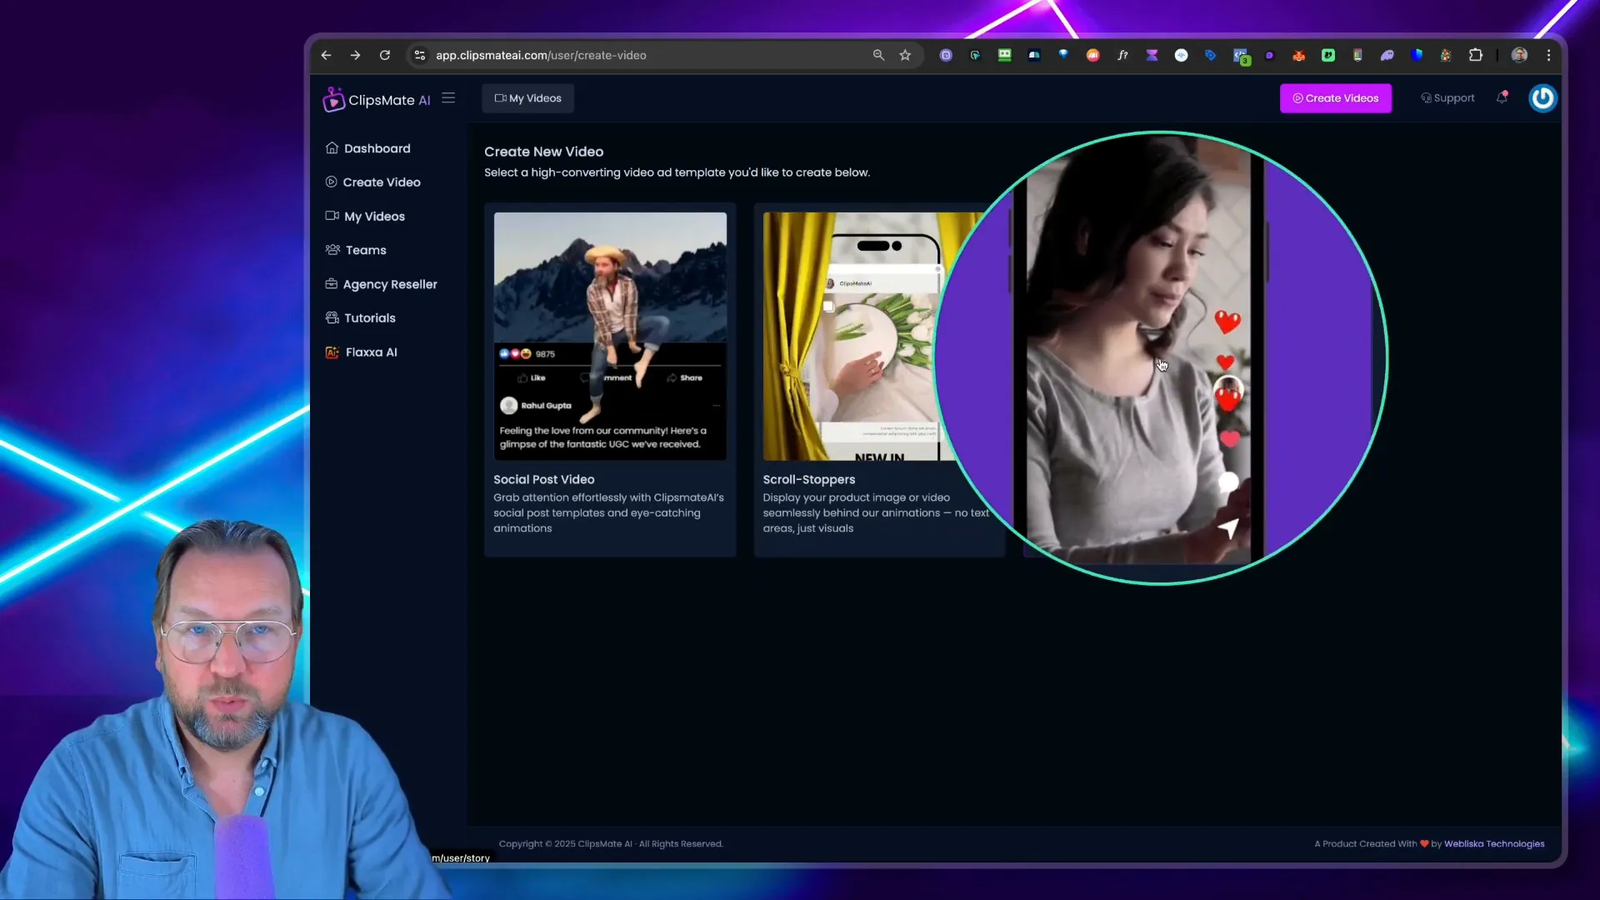Viewport: 1600px width, 900px height.
Task: Open Teams in sidebar
Action: click(356, 250)
